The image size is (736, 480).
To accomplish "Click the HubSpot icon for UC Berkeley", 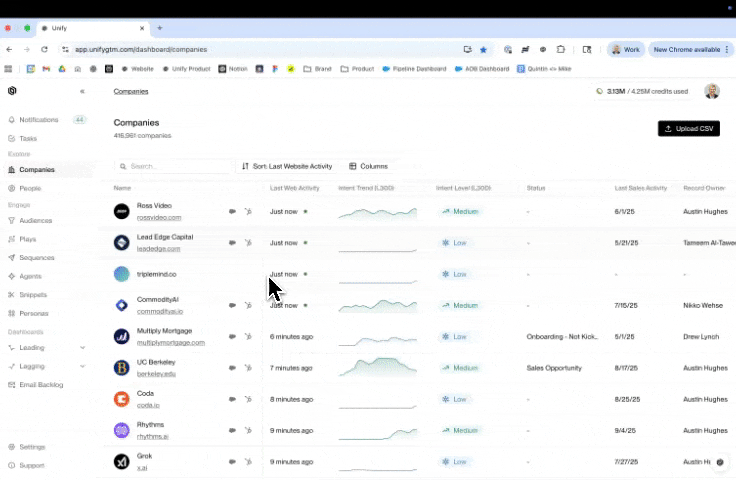I will pos(248,368).
